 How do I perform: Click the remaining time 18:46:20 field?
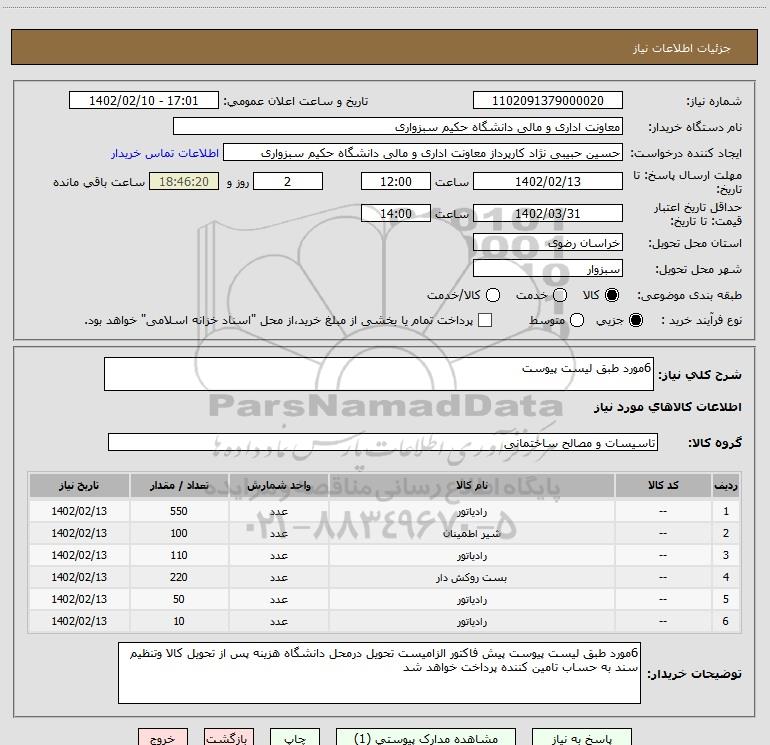[184, 181]
